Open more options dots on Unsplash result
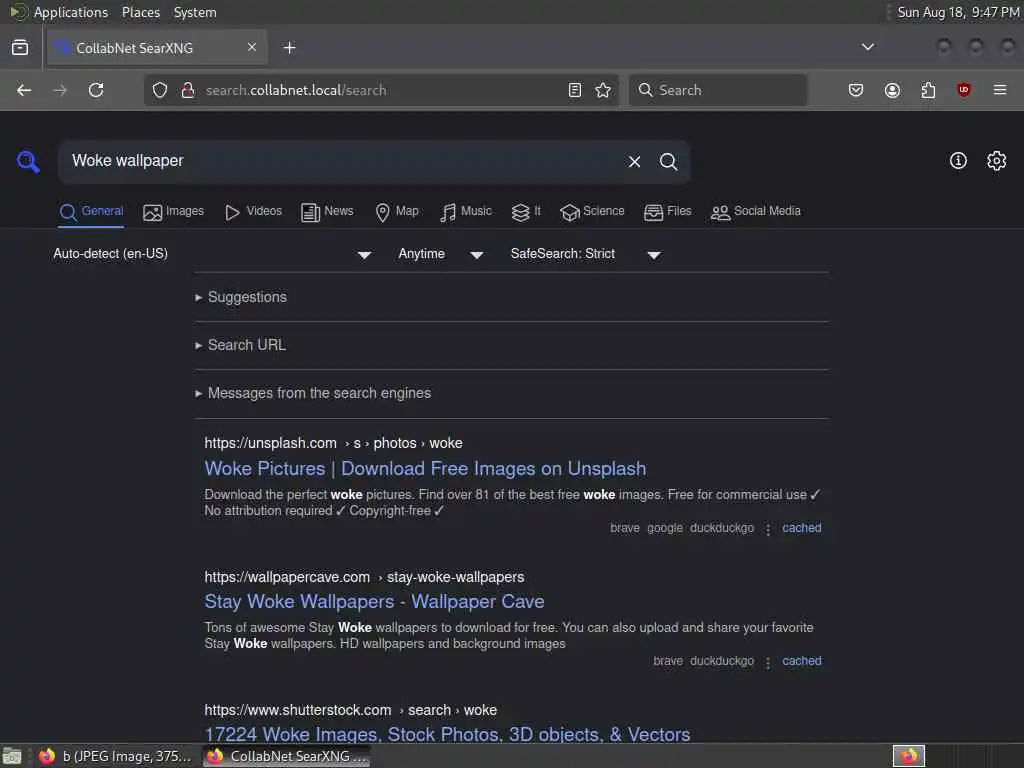The width and height of the screenshot is (1024, 768). 768,529
